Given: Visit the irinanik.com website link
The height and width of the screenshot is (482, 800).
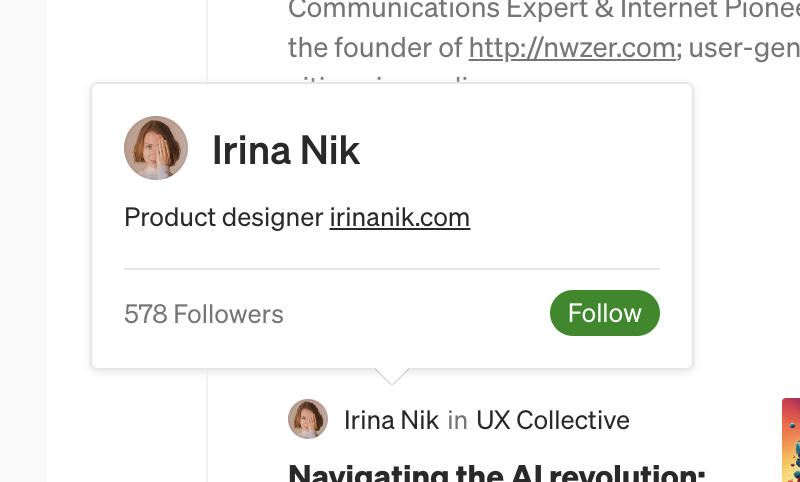Looking at the screenshot, I should point(399,217).
